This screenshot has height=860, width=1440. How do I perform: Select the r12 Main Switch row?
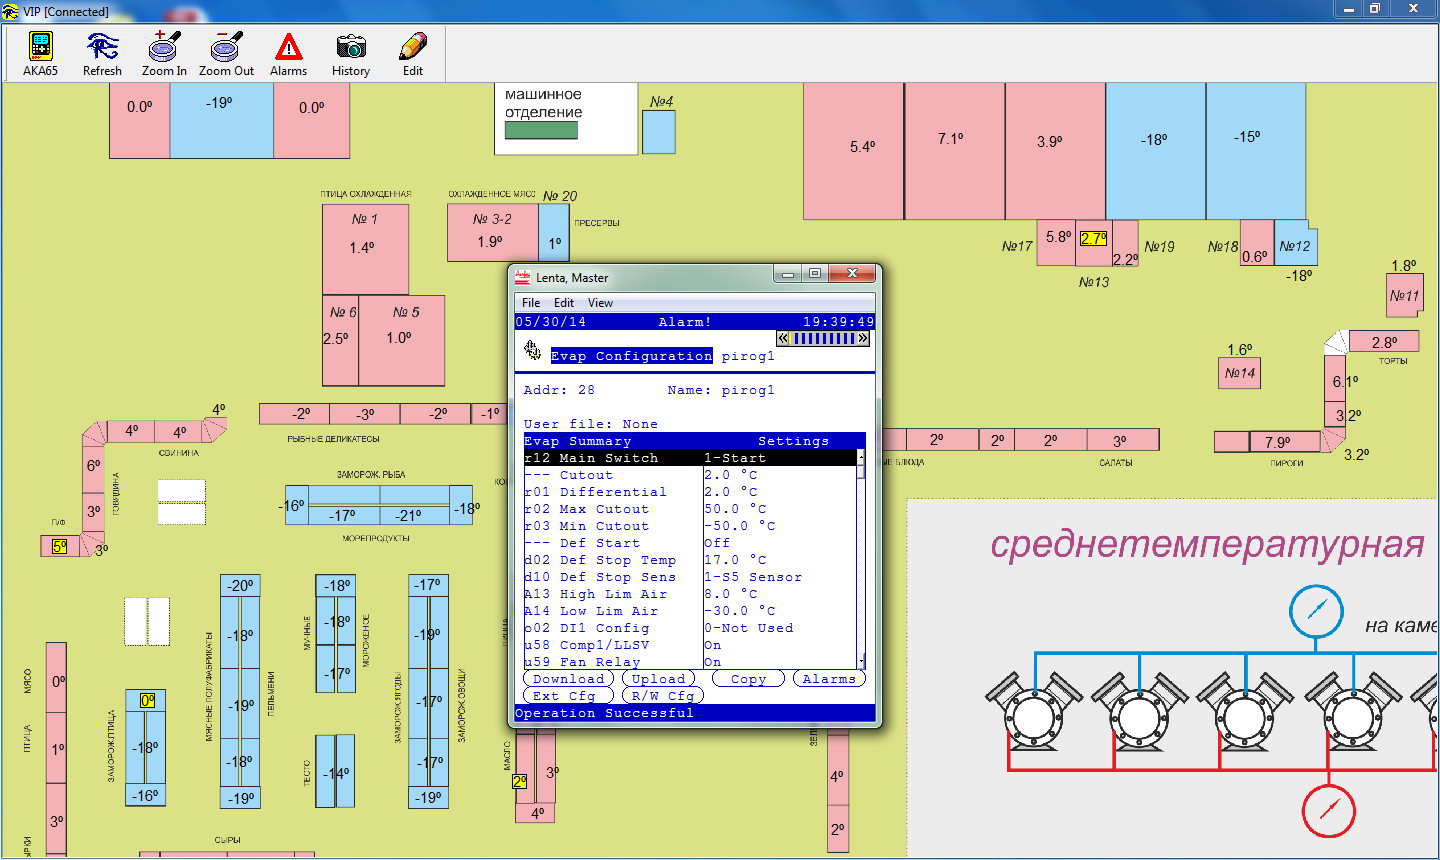tap(690, 458)
